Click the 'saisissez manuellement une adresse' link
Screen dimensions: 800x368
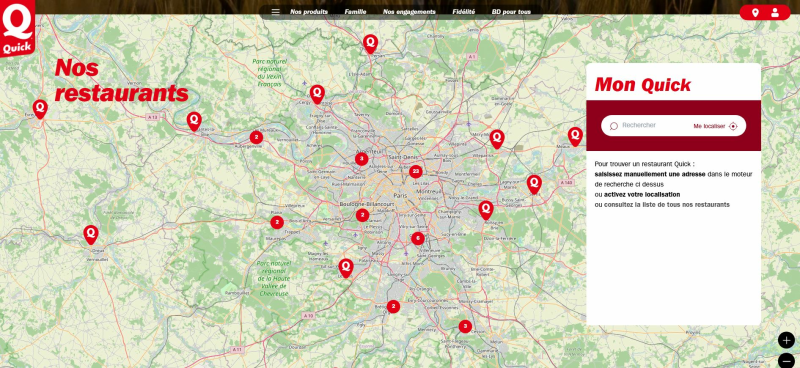click(650, 174)
